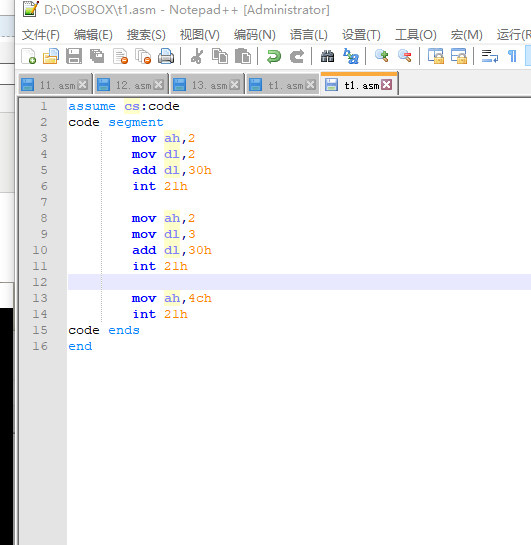Close the active t1.asm tab
Viewport: 531px width, 545px height.
coord(386,84)
